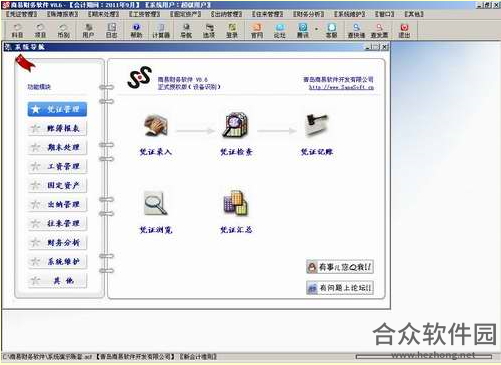The height and width of the screenshot is (365, 501).
Task: Select 财务分析 module button in left panel
Action: pos(57,242)
